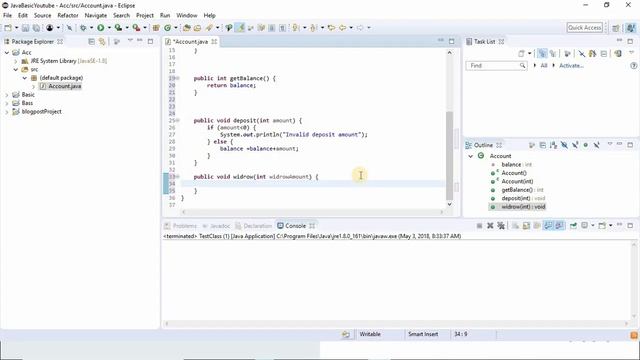Open the Refactor menu

[68, 16]
